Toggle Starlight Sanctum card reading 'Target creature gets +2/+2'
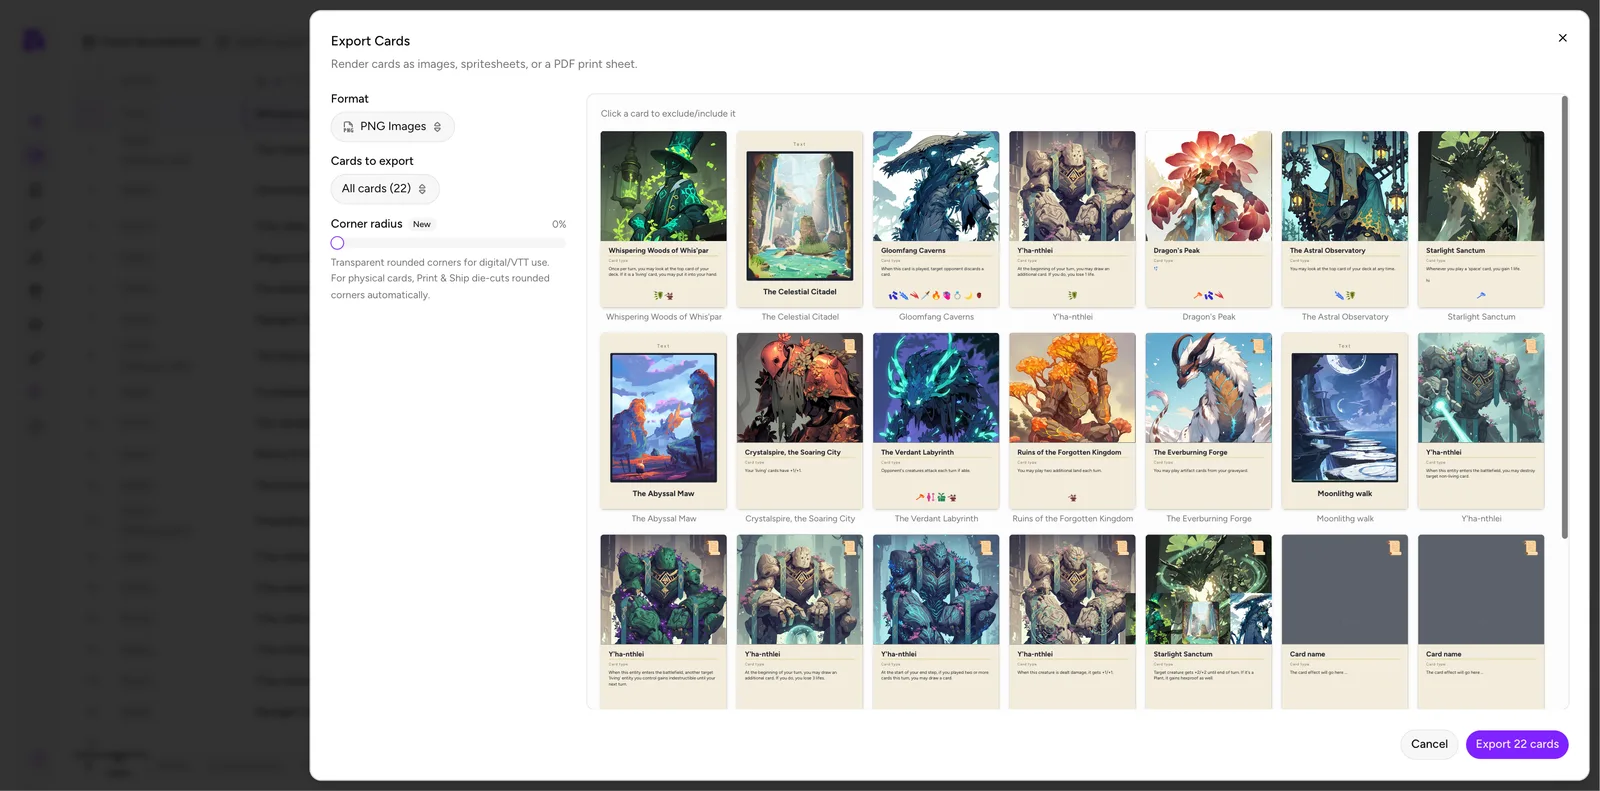The image size is (1600, 791). (x=1208, y=622)
